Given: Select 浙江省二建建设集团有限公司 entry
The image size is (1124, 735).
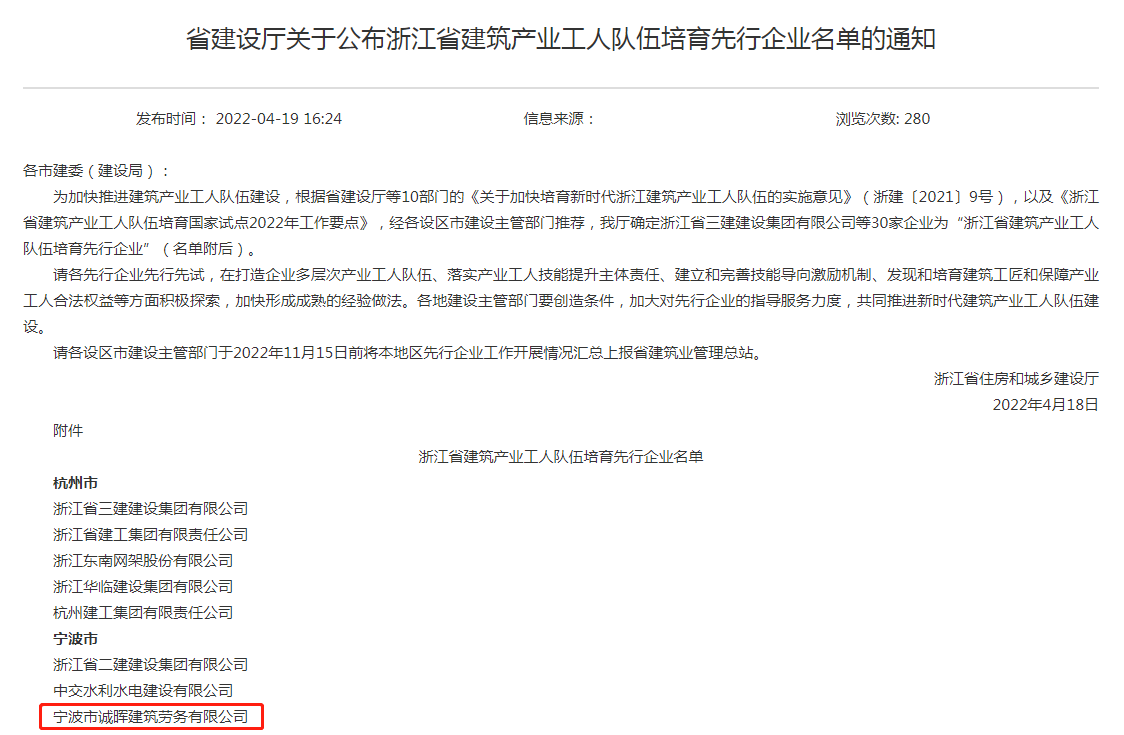Looking at the screenshot, I should (151, 665).
